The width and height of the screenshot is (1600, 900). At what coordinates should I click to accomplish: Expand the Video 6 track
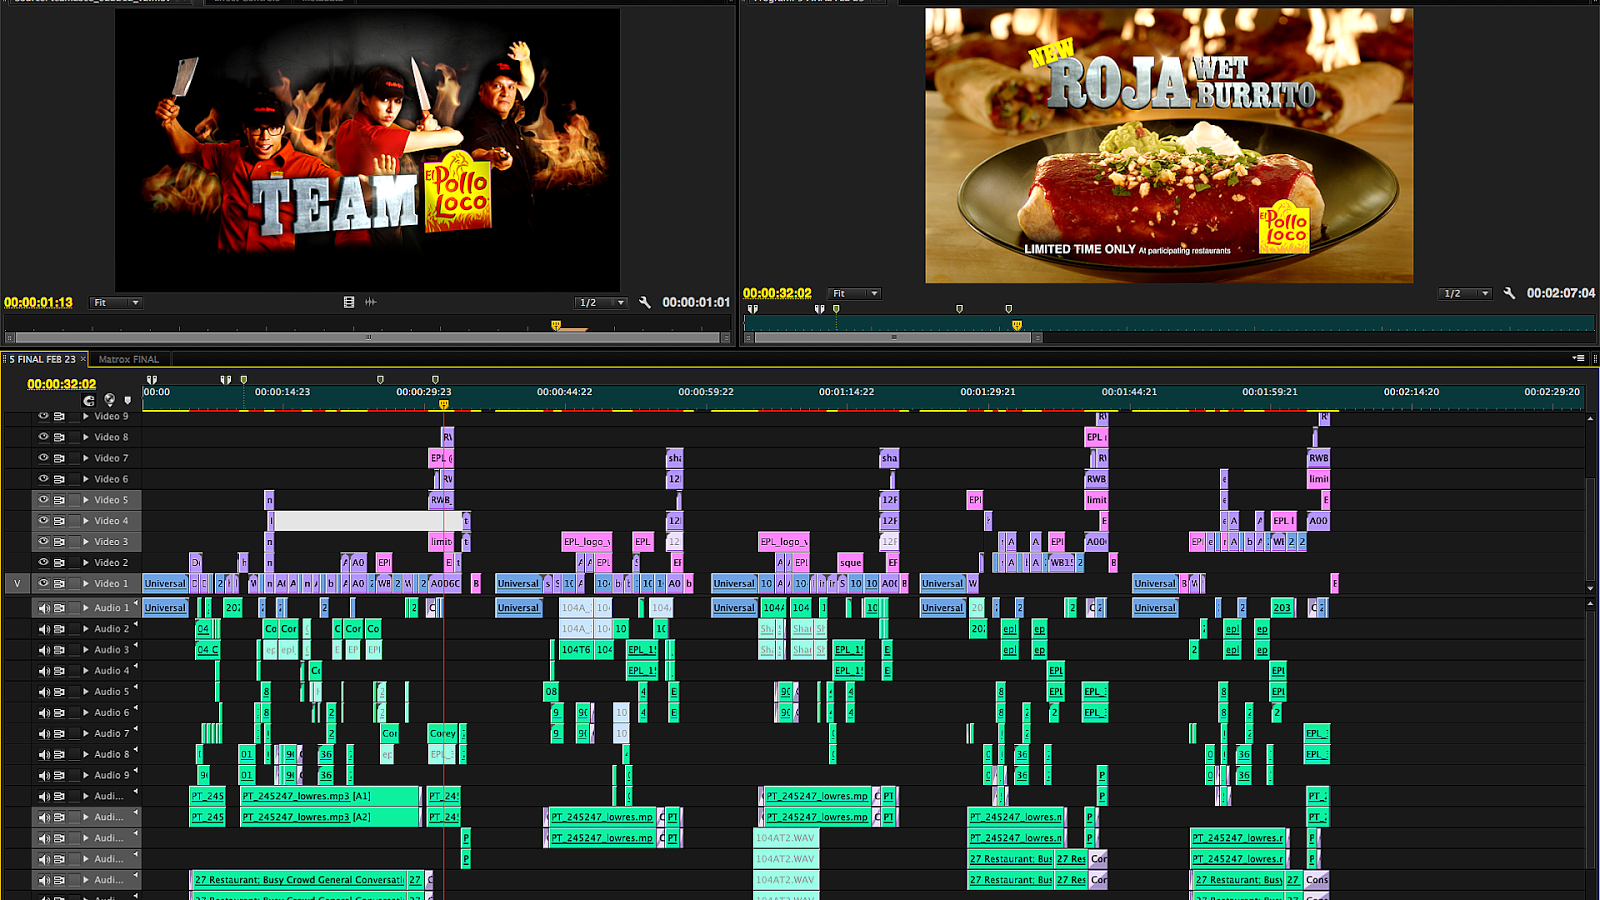86,479
